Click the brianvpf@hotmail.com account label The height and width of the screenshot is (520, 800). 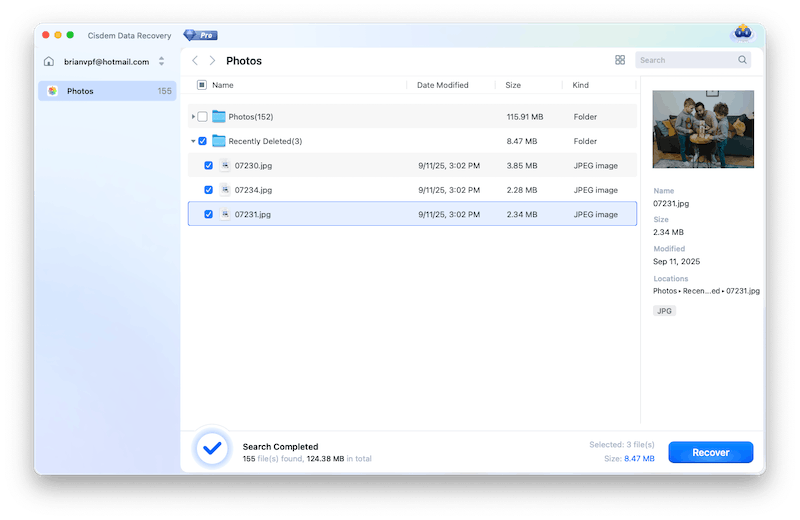(107, 62)
